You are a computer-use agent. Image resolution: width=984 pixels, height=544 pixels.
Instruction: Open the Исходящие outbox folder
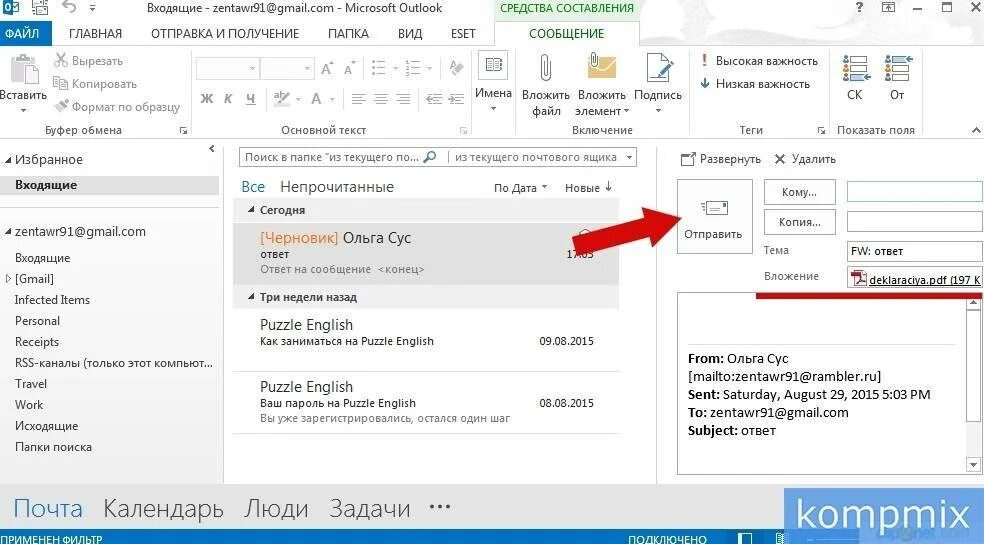(46, 426)
